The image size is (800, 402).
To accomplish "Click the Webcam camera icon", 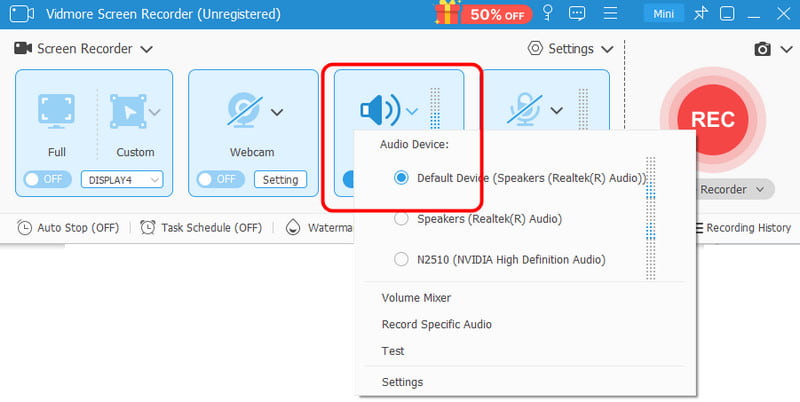I will (x=244, y=111).
